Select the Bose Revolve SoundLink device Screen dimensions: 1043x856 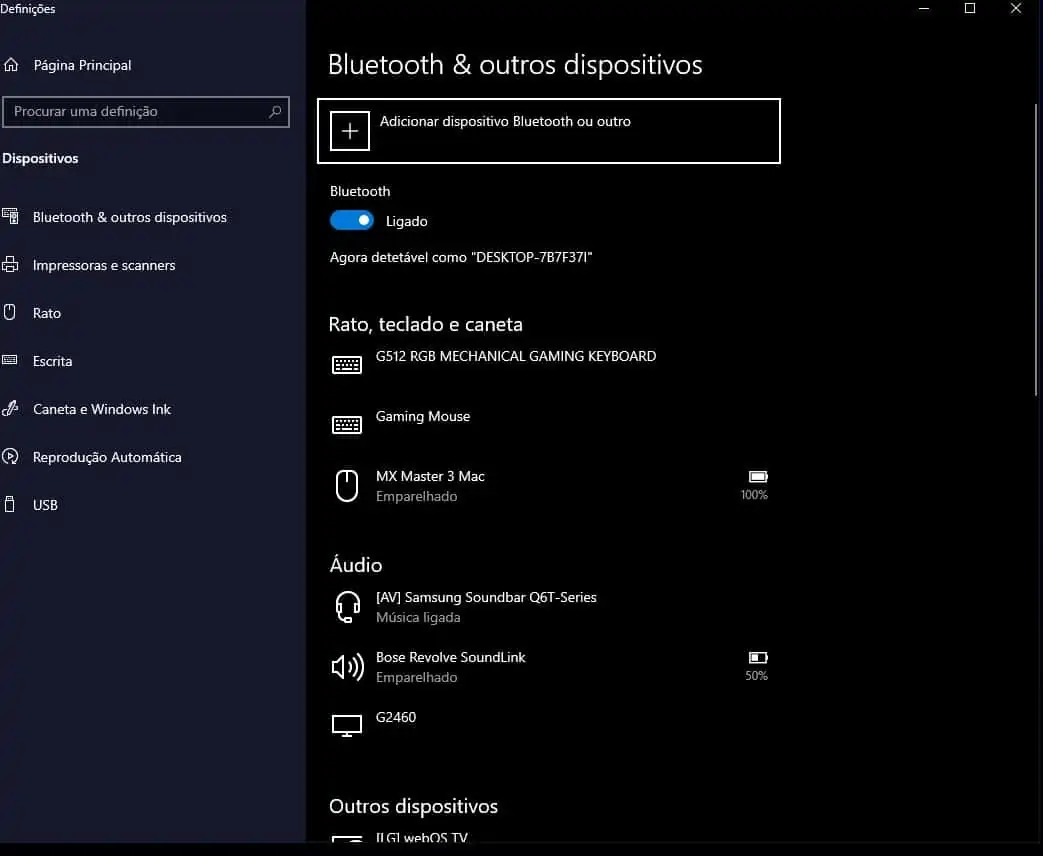coord(450,666)
